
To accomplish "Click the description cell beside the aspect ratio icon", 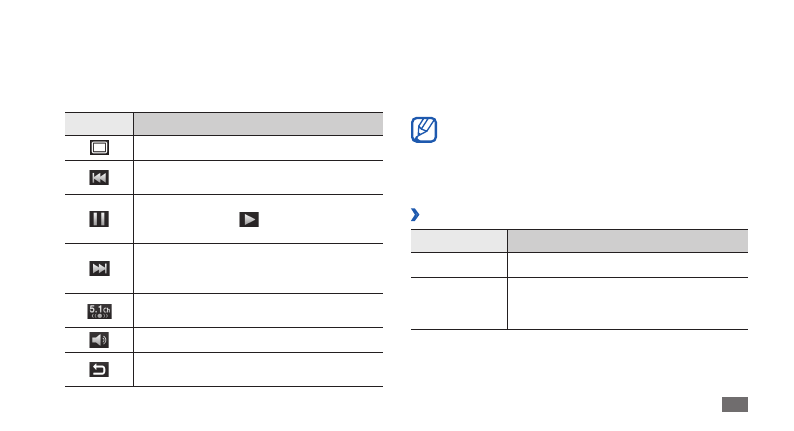I will click(259, 147).
